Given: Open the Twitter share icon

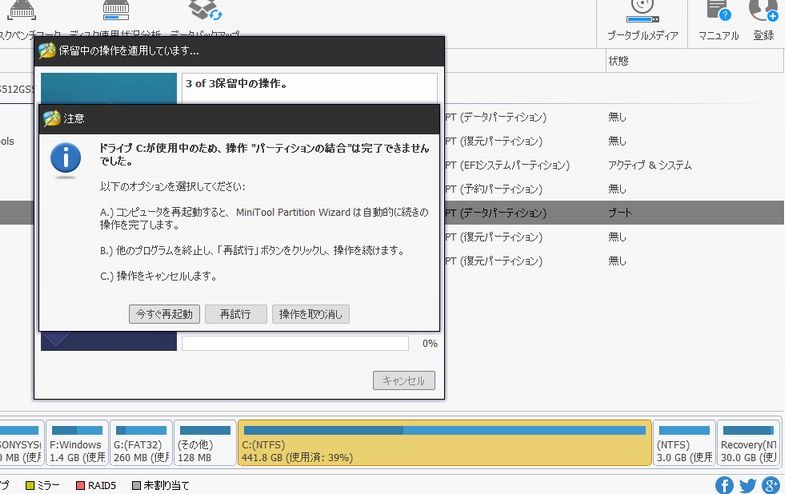Looking at the screenshot, I should (747, 485).
